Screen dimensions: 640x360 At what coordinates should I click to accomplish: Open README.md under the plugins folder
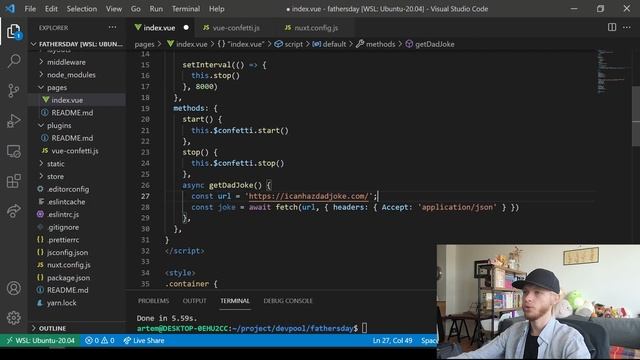coord(77,138)
